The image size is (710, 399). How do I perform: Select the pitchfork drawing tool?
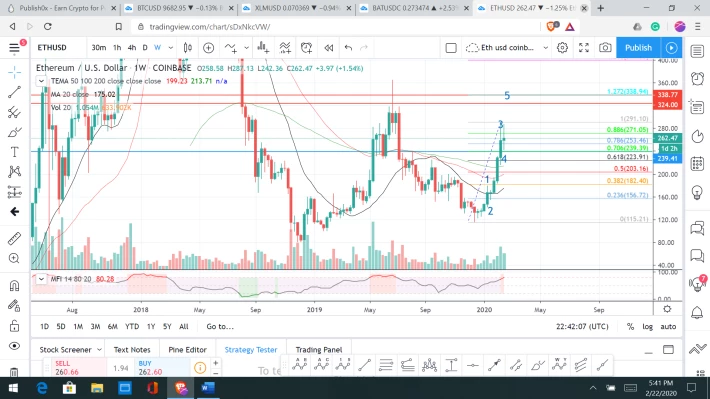pyautogui.click(x=14, y=112)
